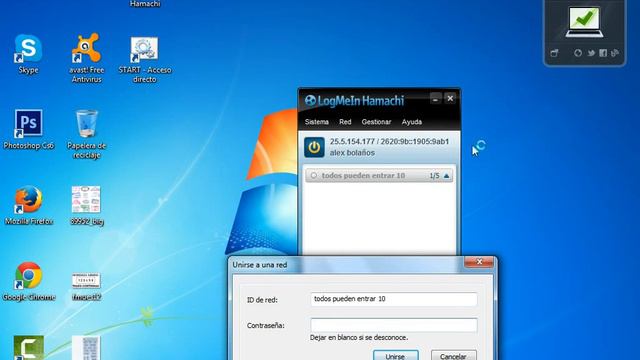
Task: Click the widget refresh circle icon
Action: (578, 53)
